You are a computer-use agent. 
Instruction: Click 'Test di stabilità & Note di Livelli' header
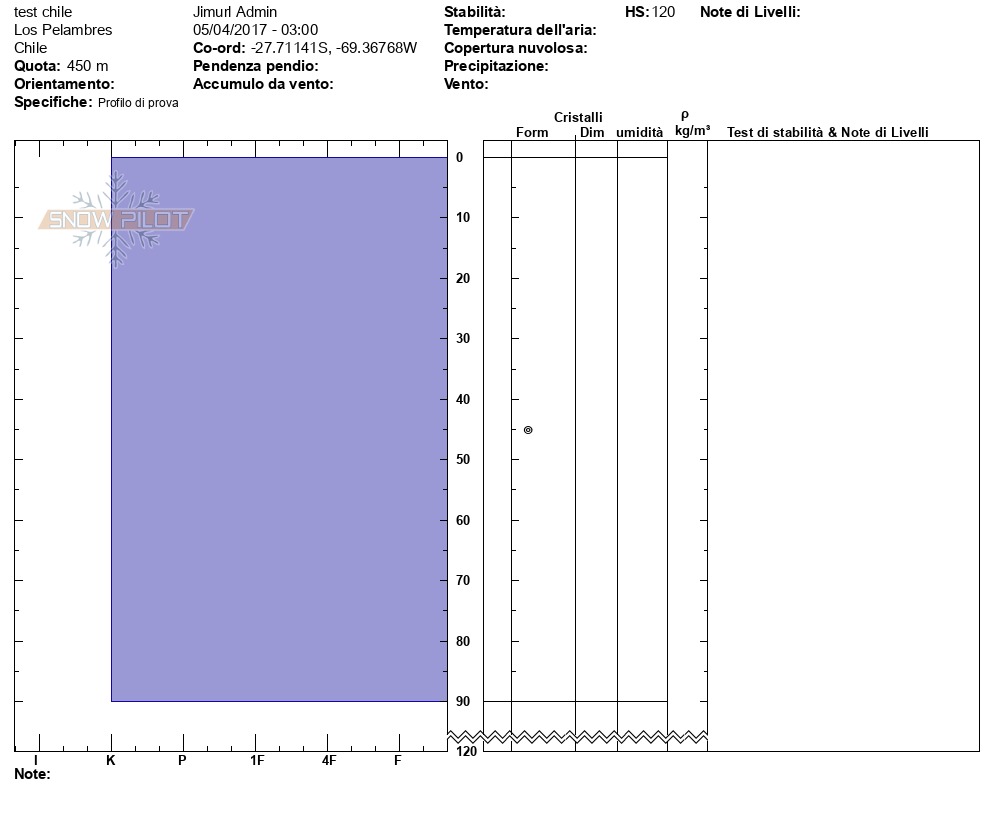coord(827,133)
